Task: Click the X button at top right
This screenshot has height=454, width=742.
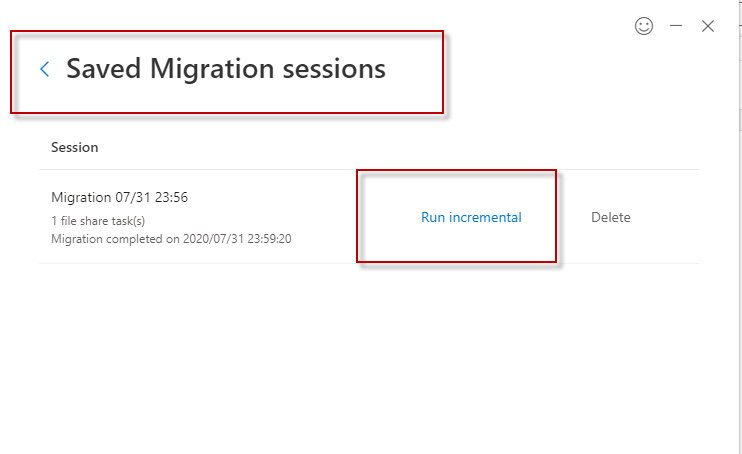Action: pos(708,27)
